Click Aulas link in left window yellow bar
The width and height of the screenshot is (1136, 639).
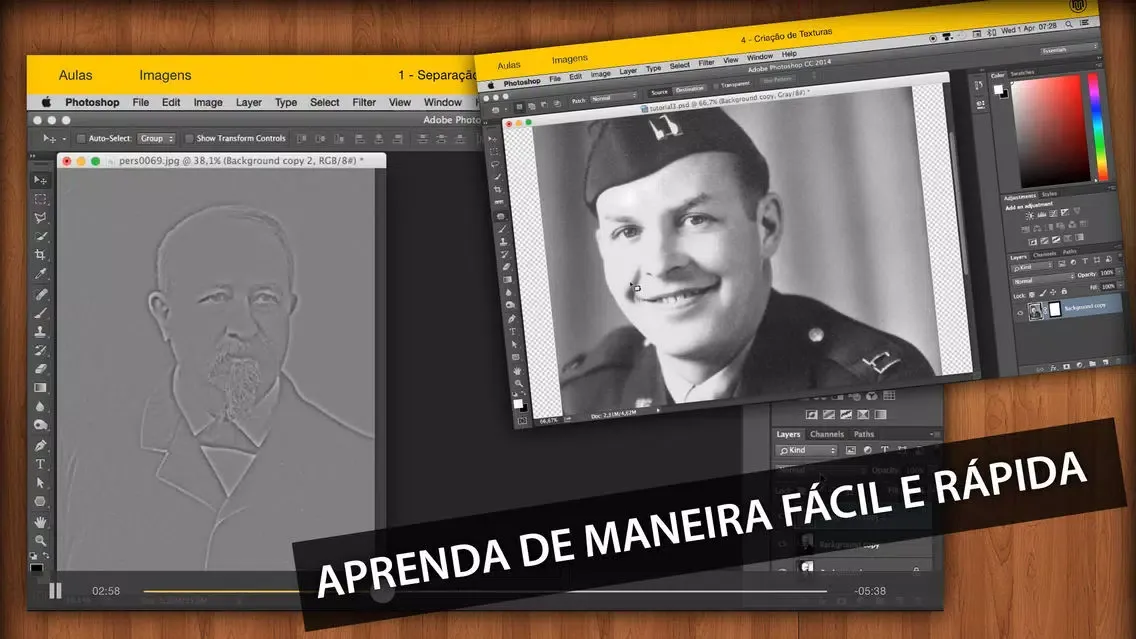point(75,75)
